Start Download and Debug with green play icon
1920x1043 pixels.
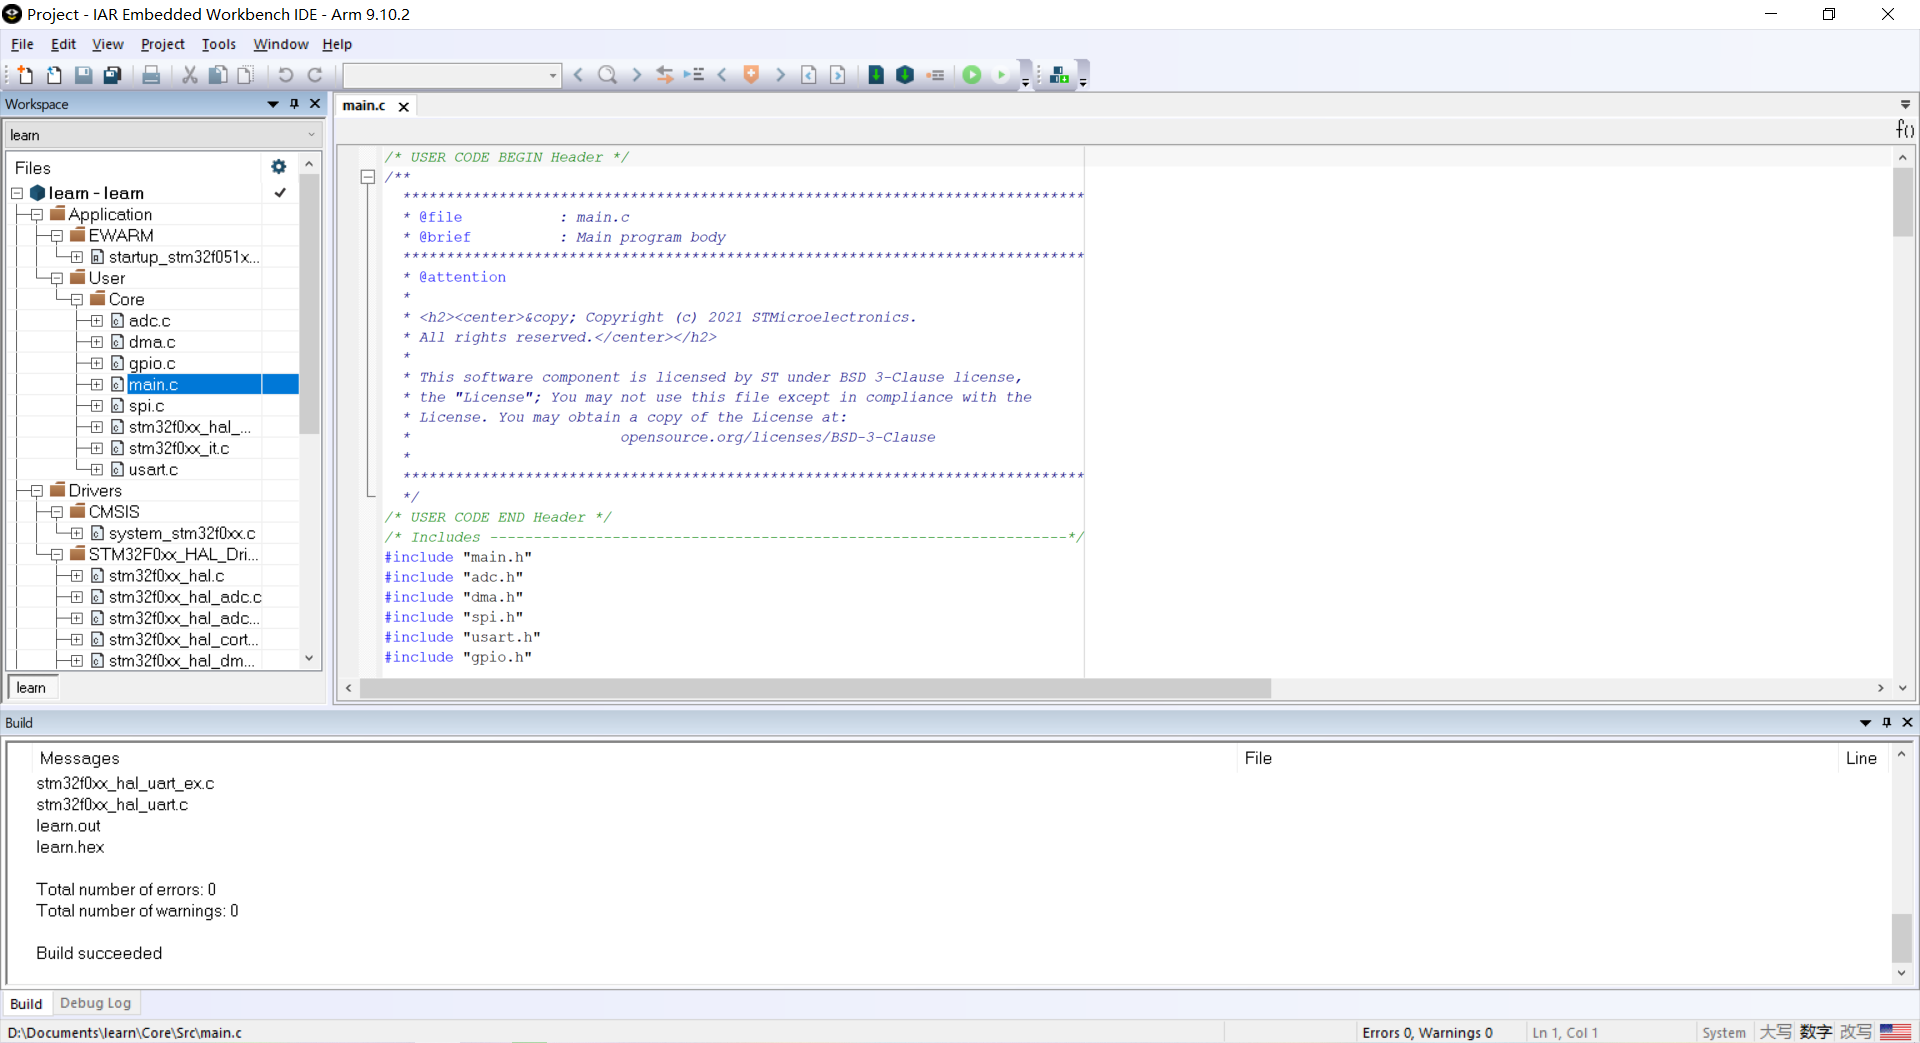tap(971, 75)
